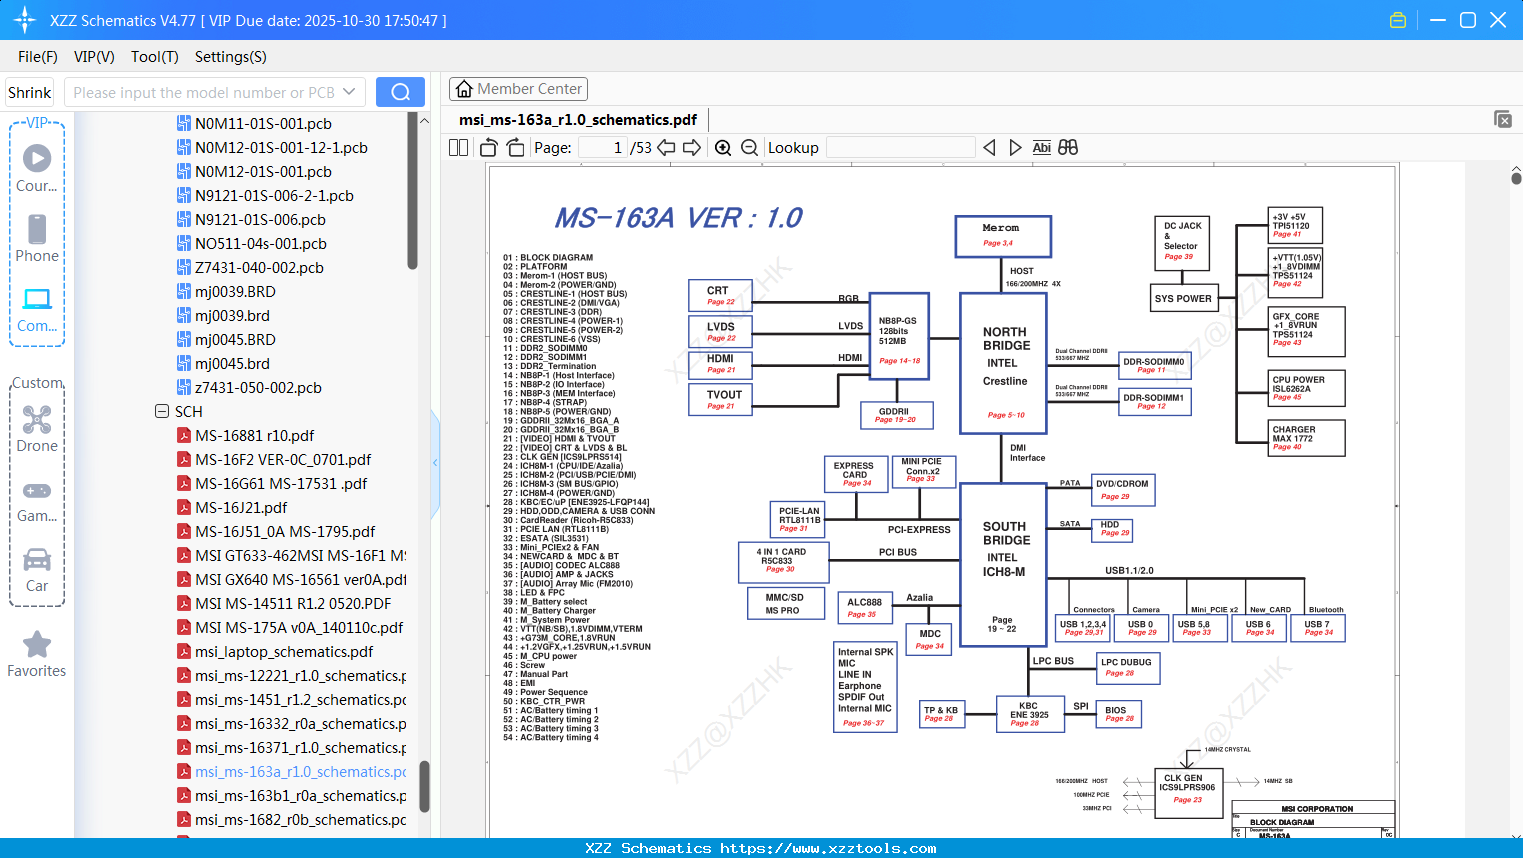The height and width of the screenshot is (858, 1523).
Task: Click the model number search box
Action: (x=215, y=92)
